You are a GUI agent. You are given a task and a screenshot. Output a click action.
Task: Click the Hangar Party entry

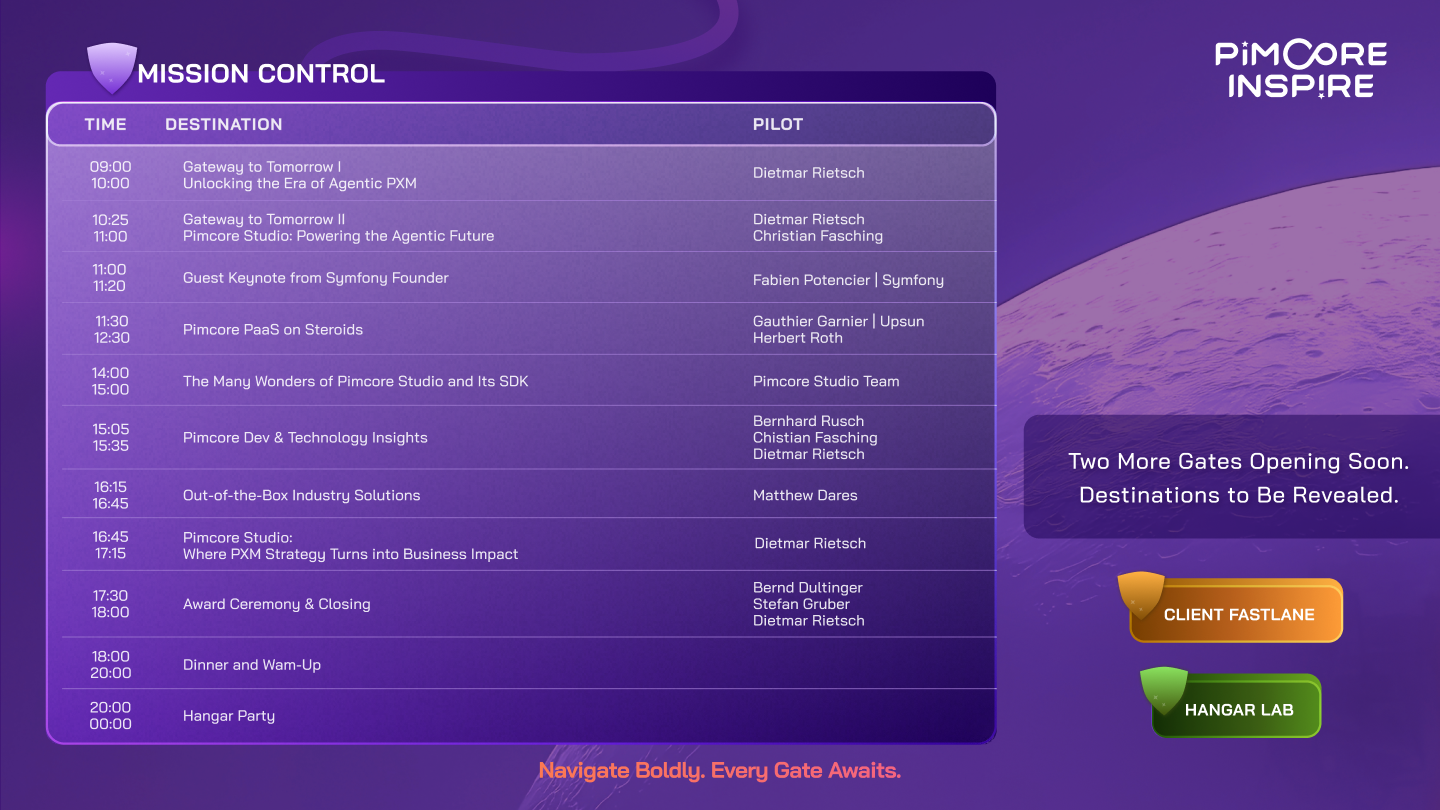pyautogui.click(x=228, y=716)
